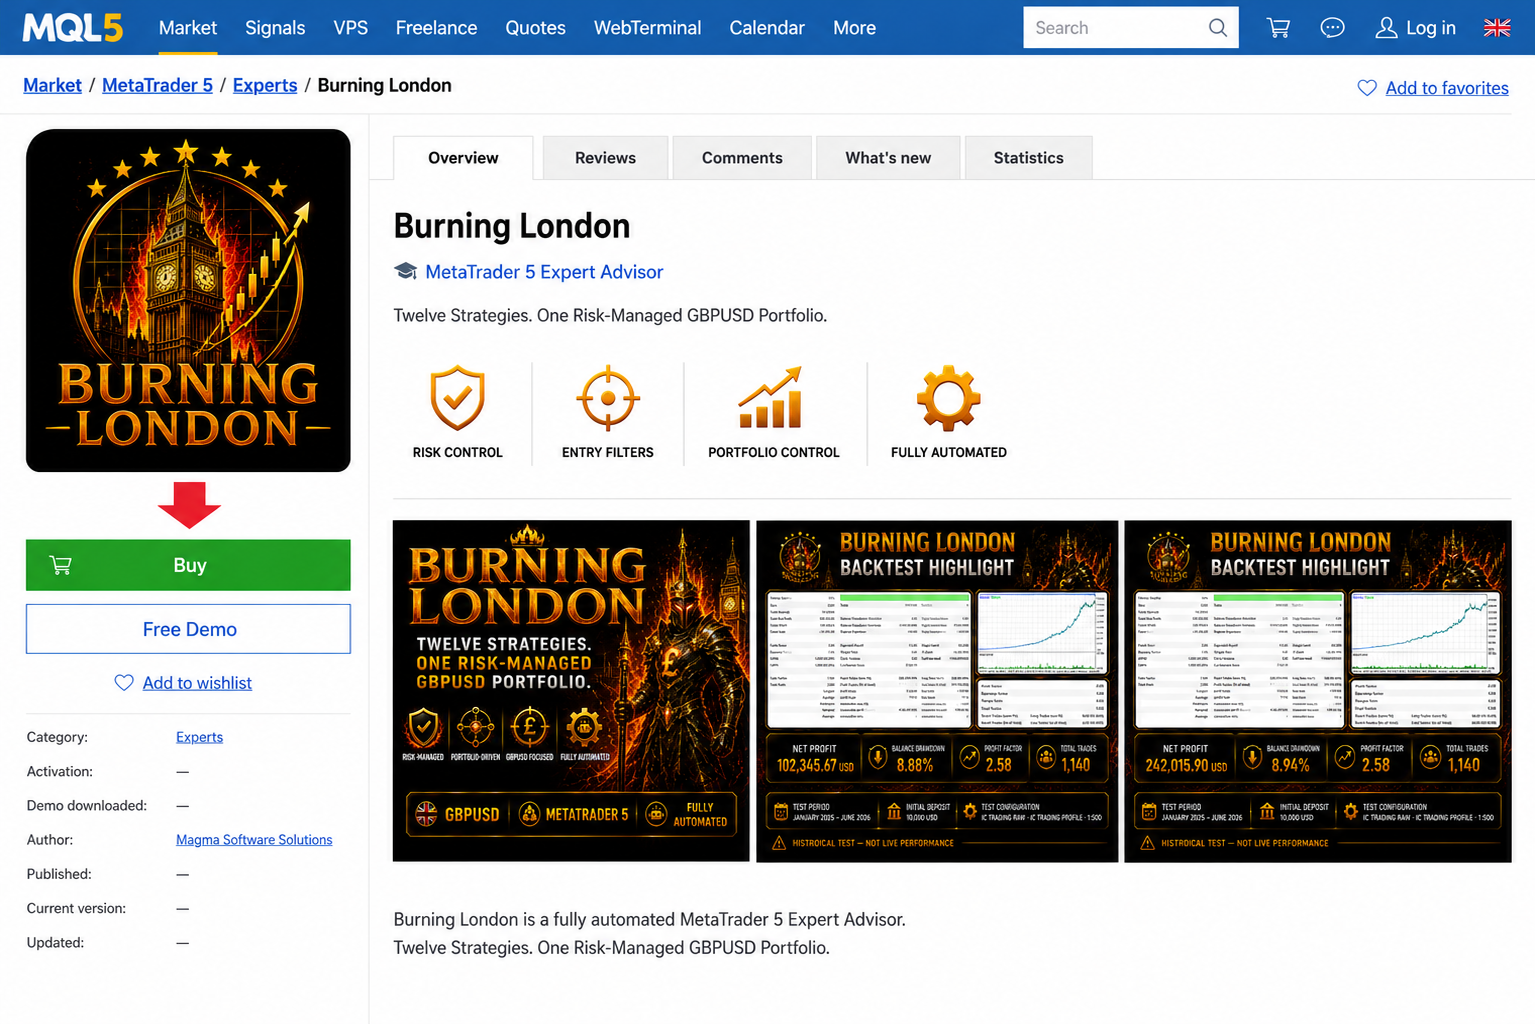Click the Portfolio Control chart icon
This screenshot has width=1535, height=1024.
(770, 398)
